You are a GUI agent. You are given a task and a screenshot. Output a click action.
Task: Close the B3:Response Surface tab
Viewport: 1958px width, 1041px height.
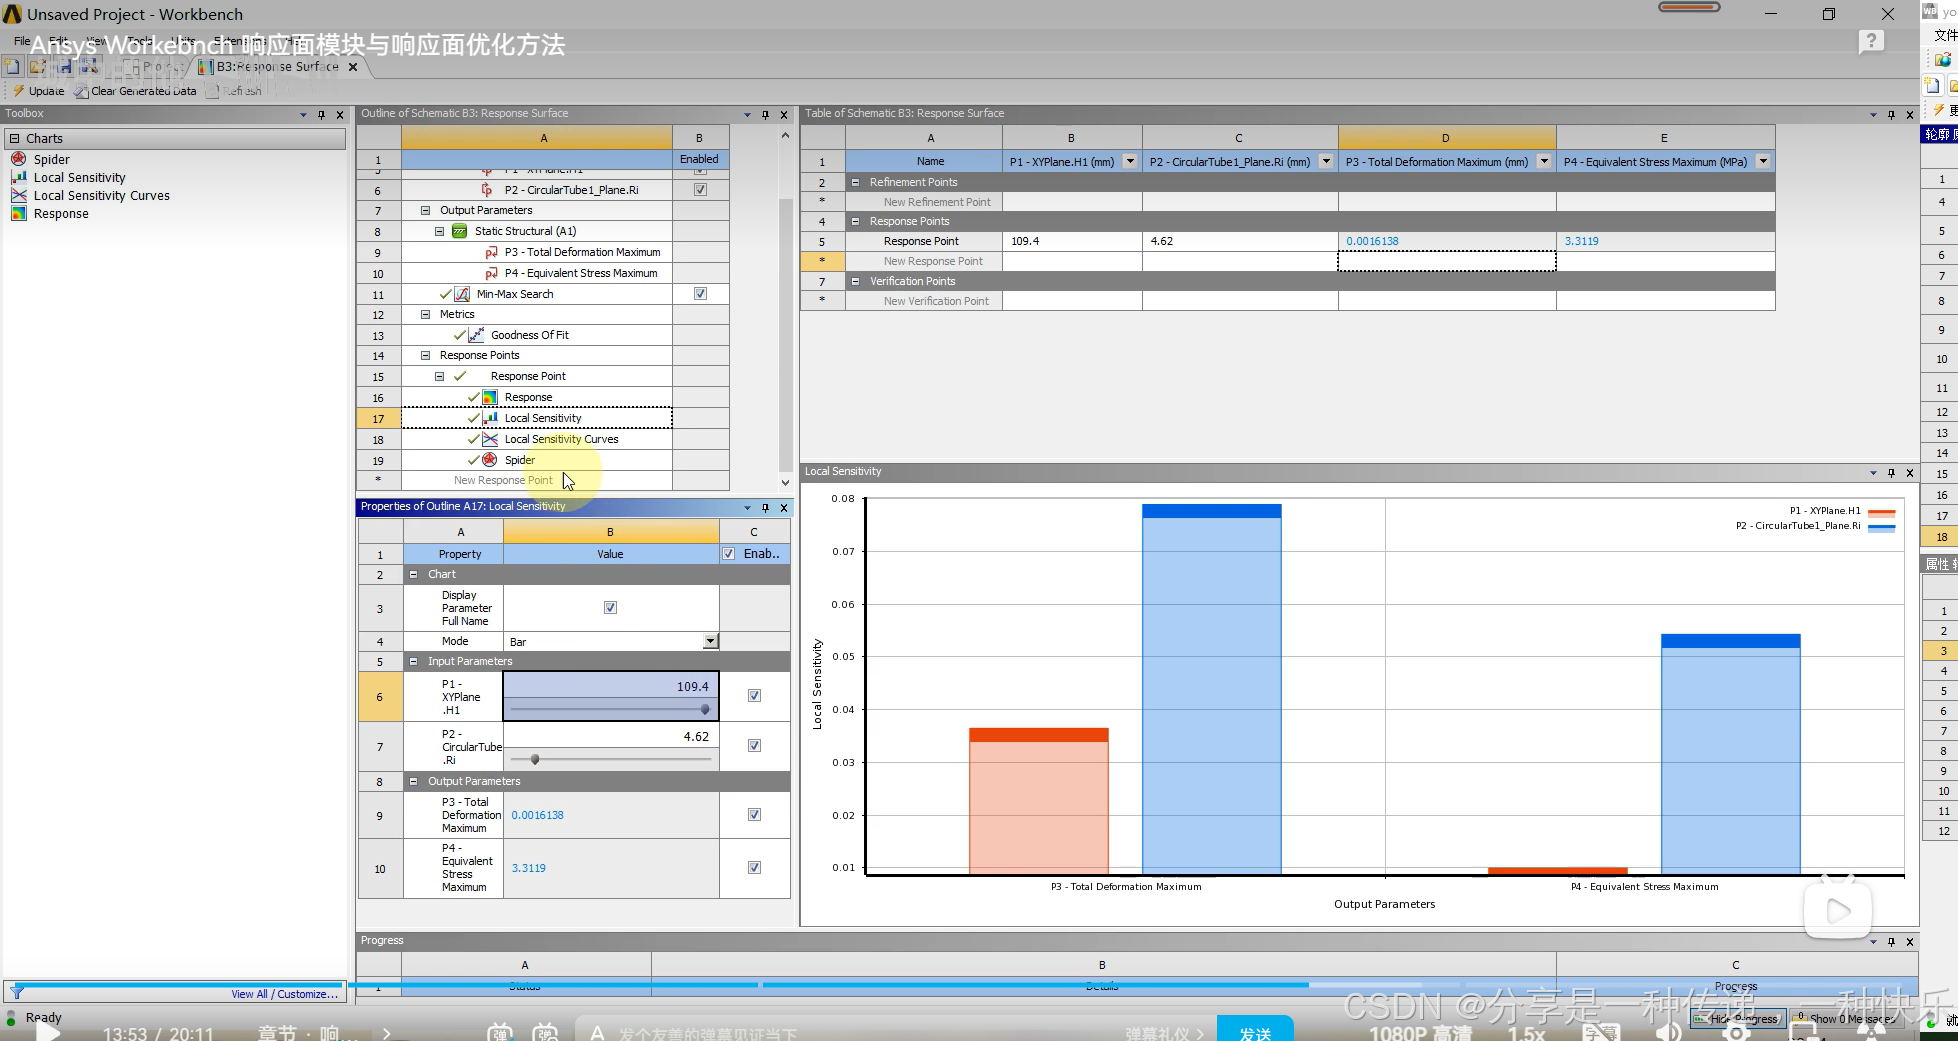353,67
